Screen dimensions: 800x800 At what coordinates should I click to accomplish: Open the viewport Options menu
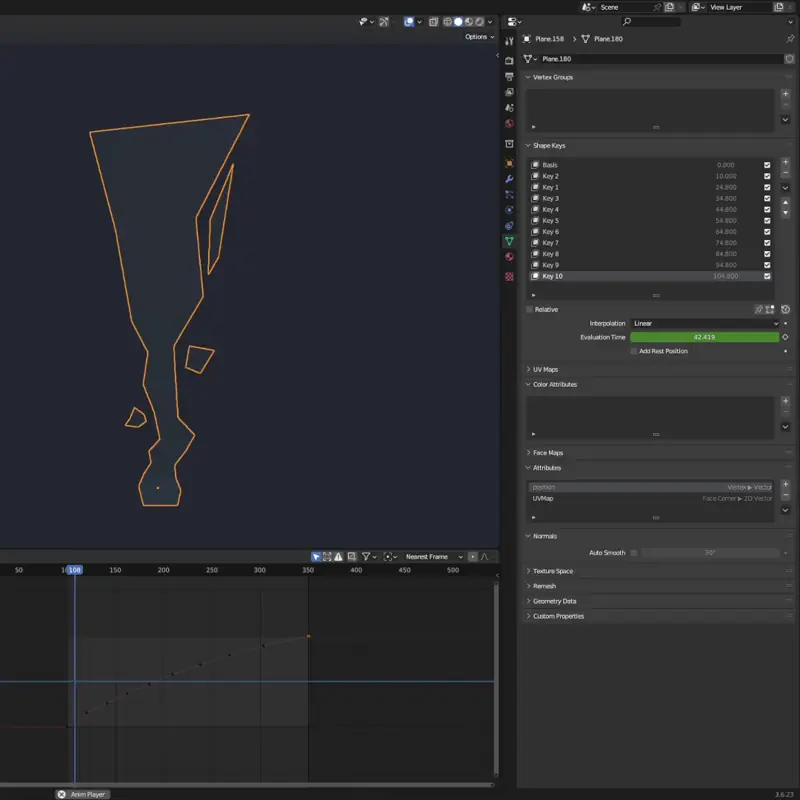[x=479, y=37]
